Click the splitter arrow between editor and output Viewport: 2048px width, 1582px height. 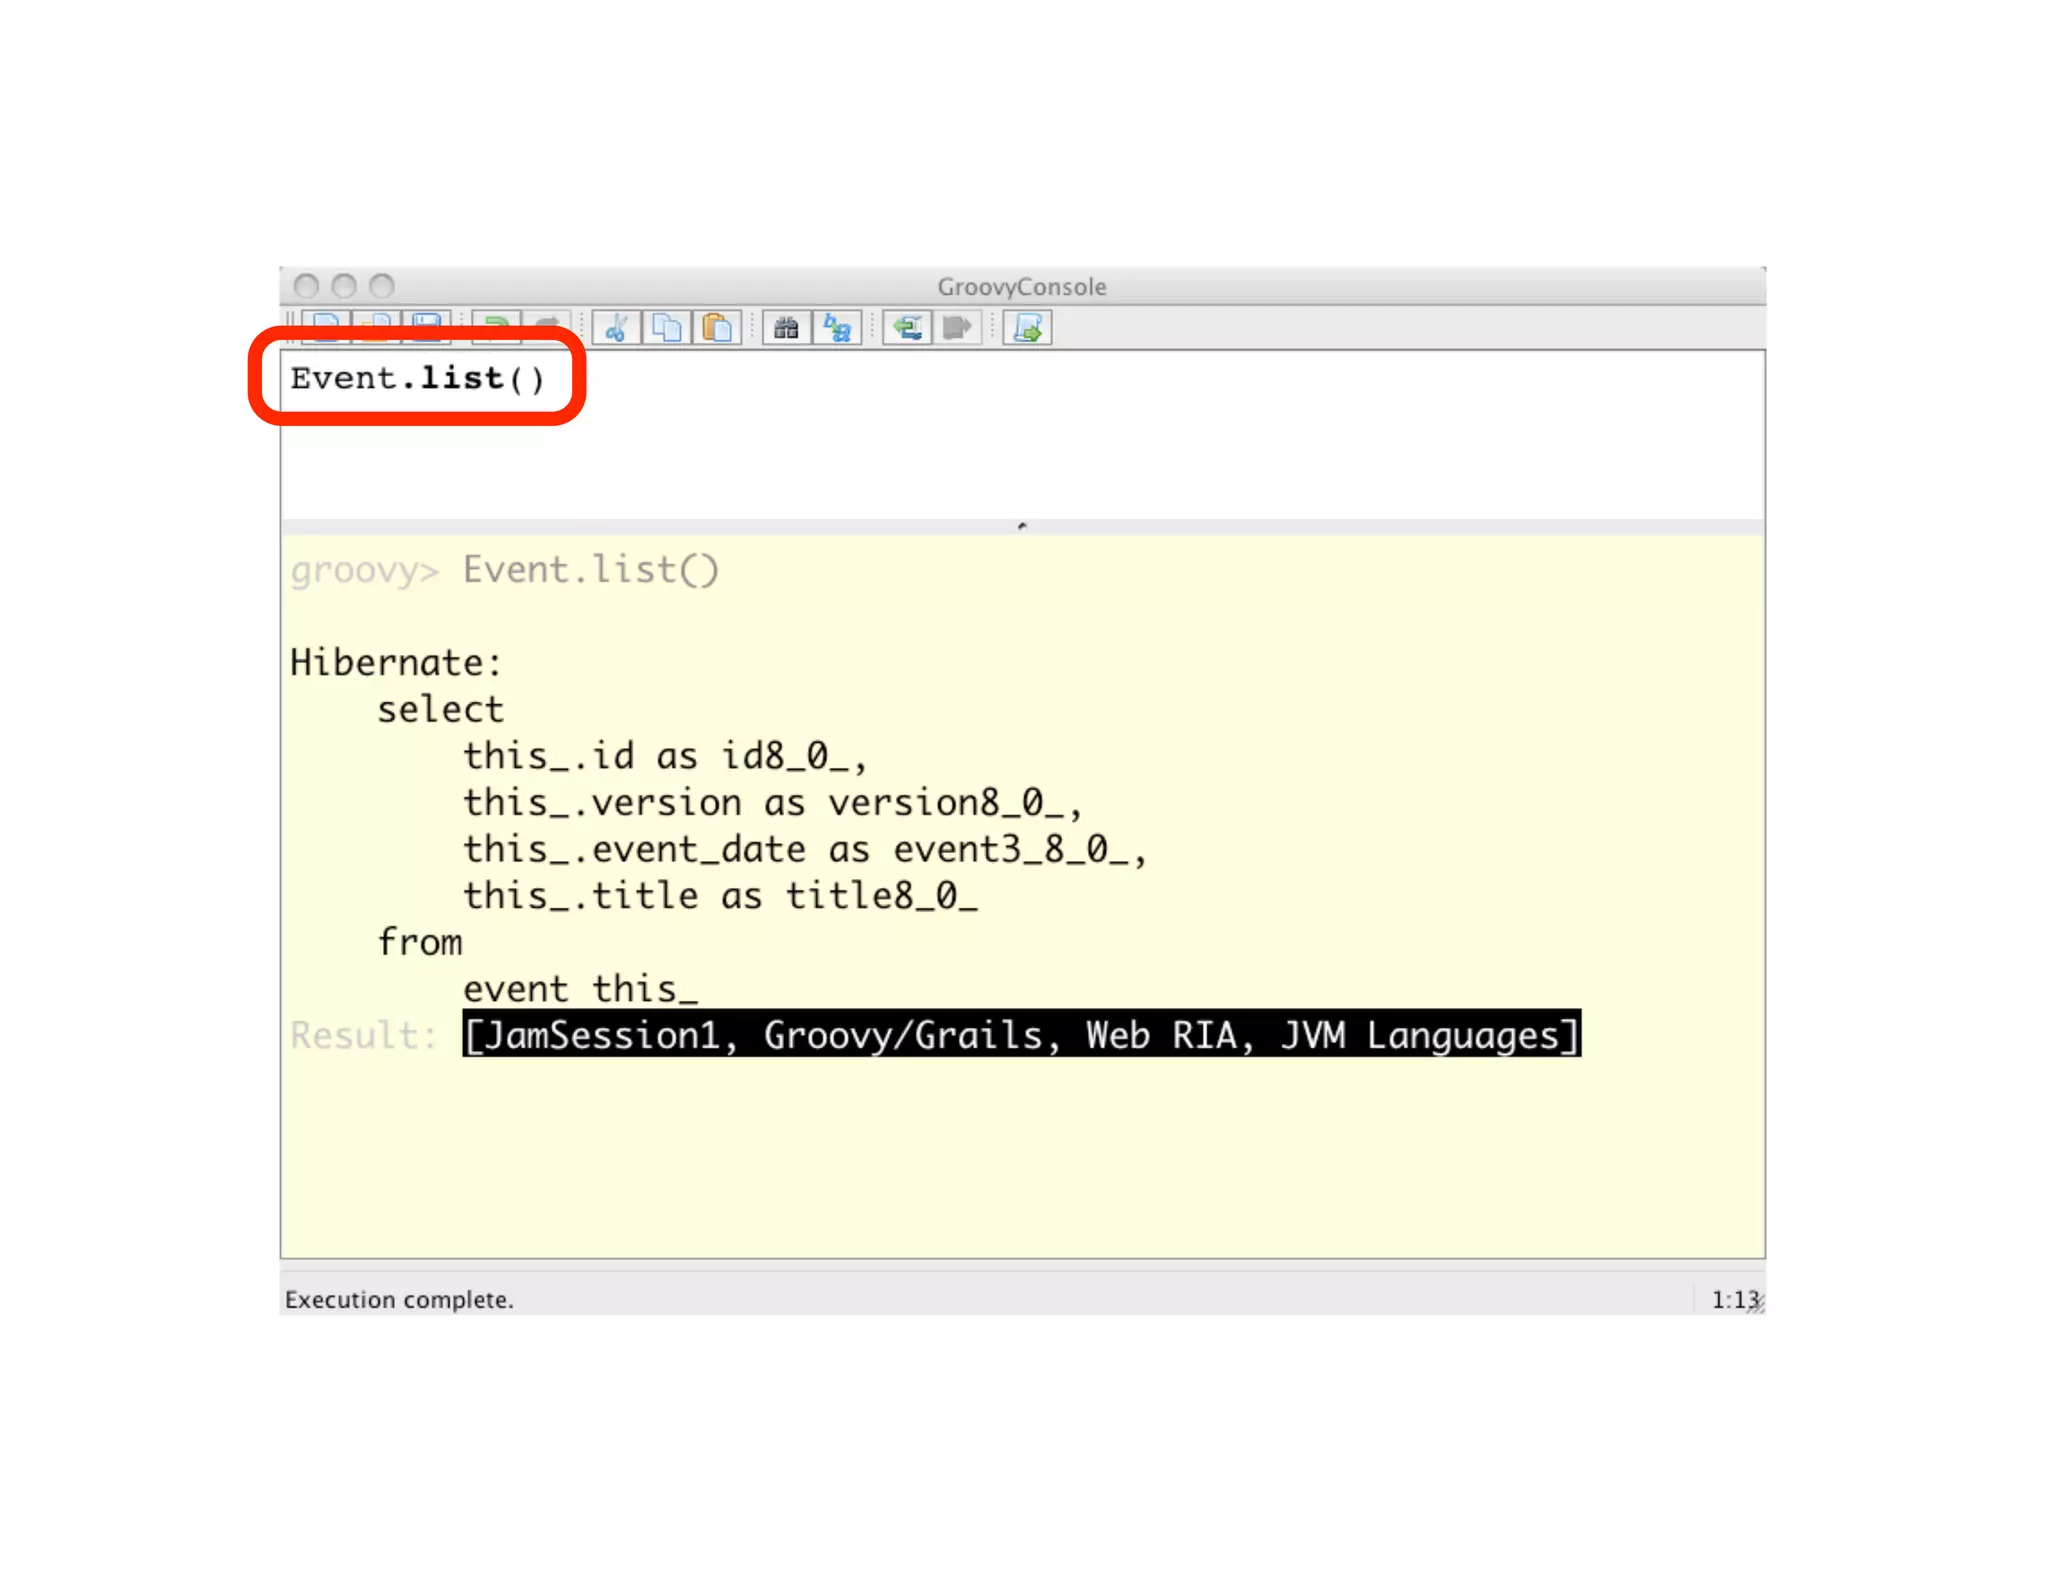pos(1022,526)
